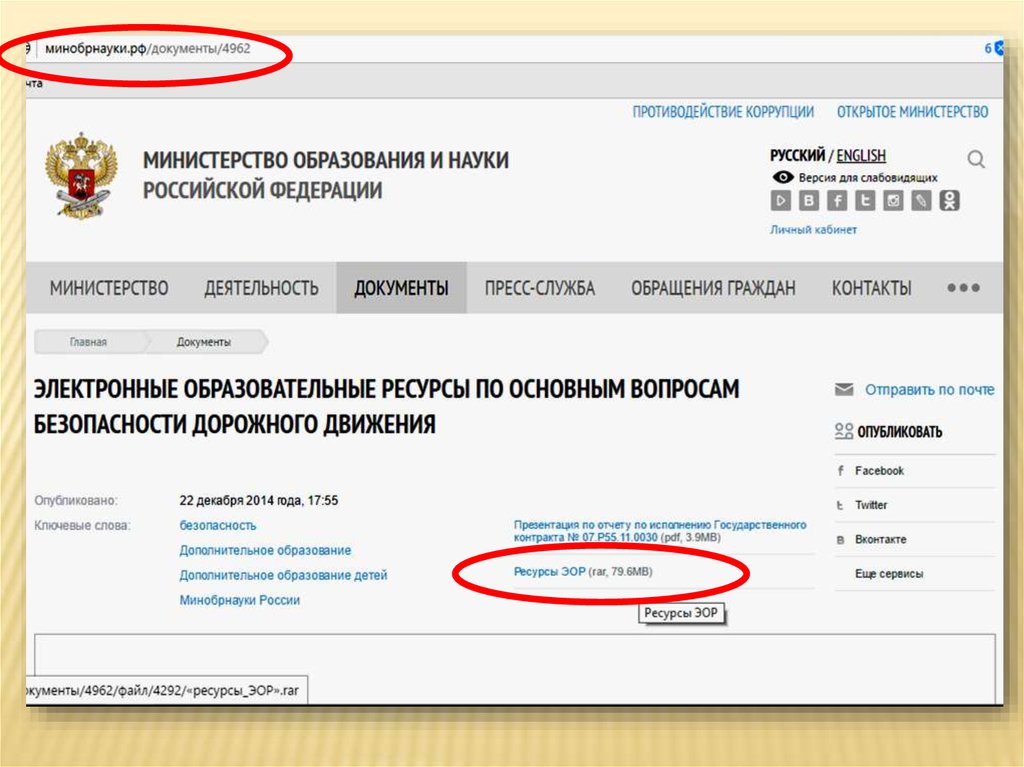Select РУССКИЙ language
This screenshot has height=767, width=1024.
click(797, 155)
